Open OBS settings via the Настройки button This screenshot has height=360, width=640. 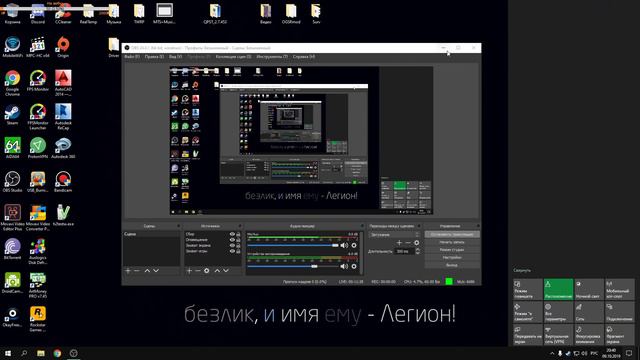pos(452,258)
